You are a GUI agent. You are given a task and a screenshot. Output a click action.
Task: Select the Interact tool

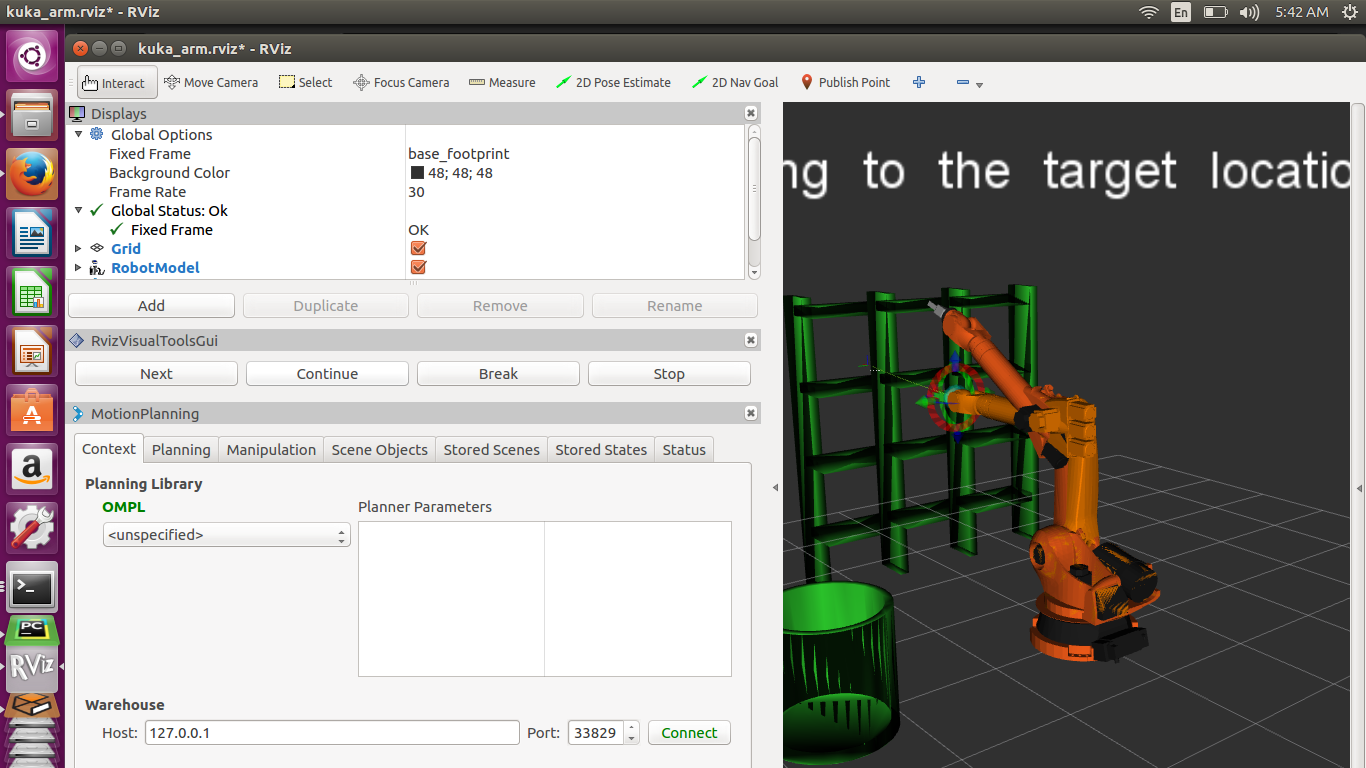click(117, 83)
